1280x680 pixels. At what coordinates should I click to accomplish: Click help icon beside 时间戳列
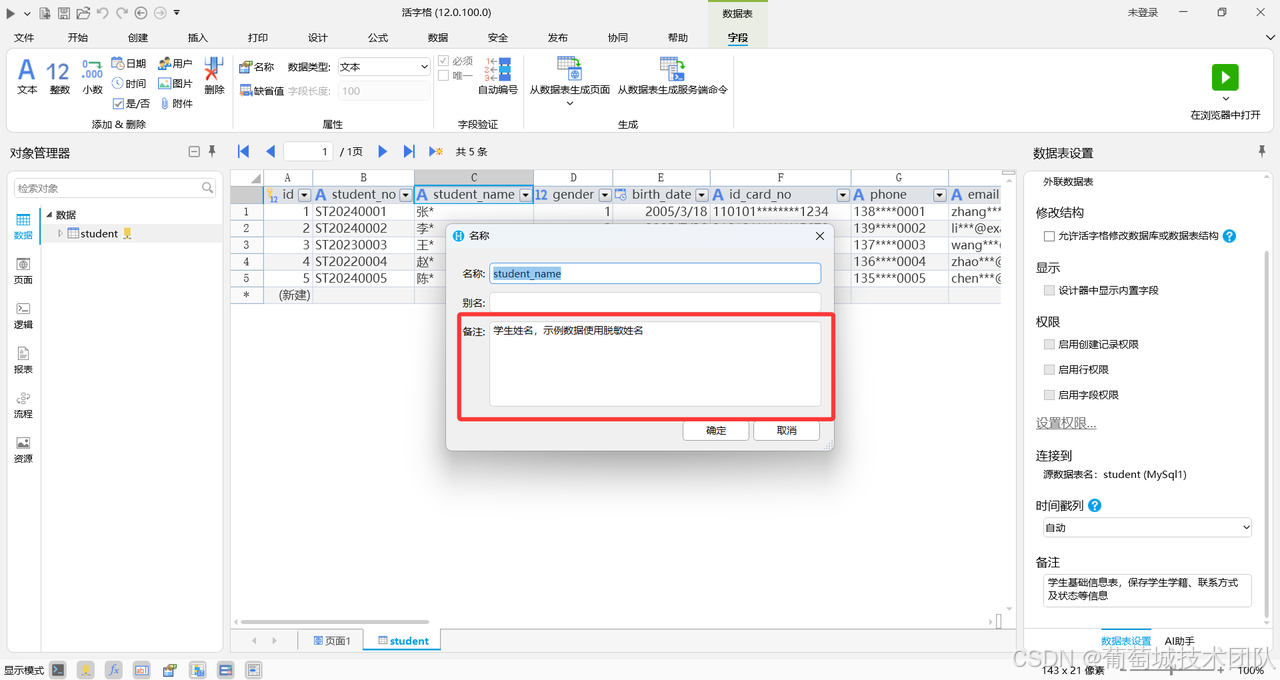(1095, 506)
